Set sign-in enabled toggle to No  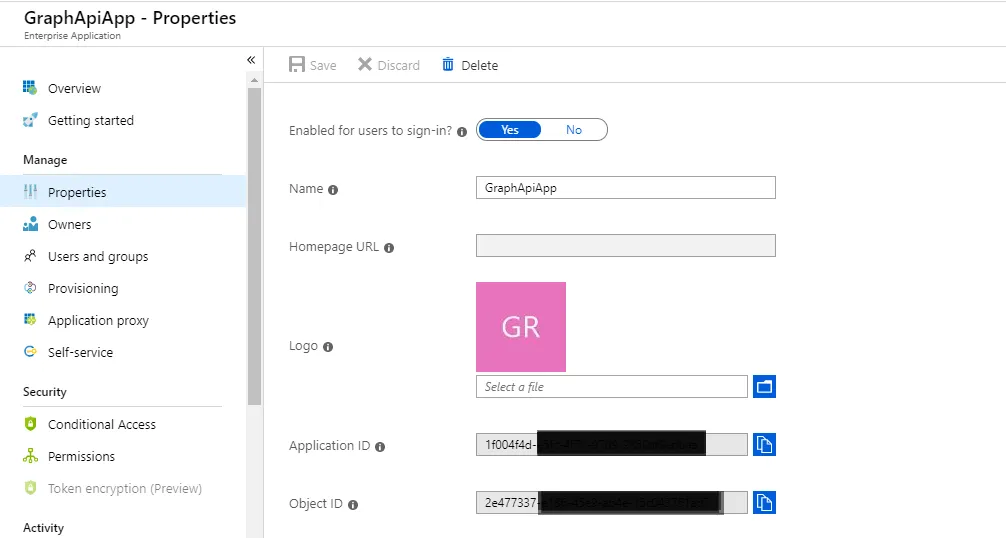click(574, 130)
